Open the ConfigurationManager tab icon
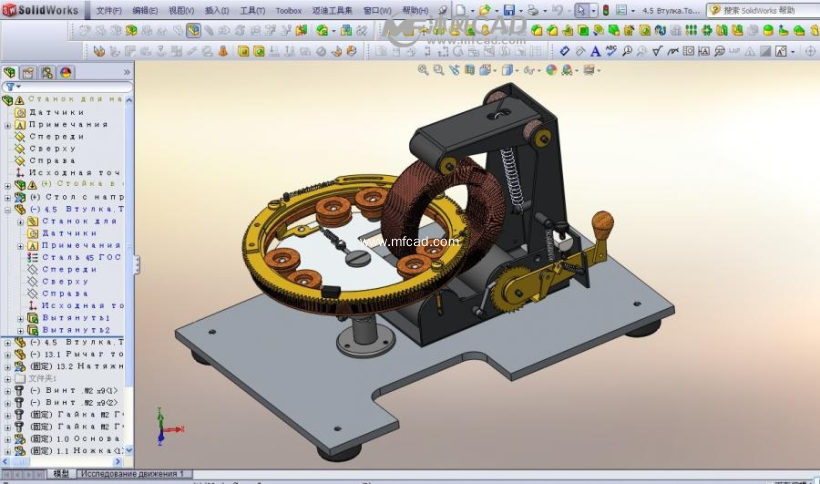 (x=47, y=73)
